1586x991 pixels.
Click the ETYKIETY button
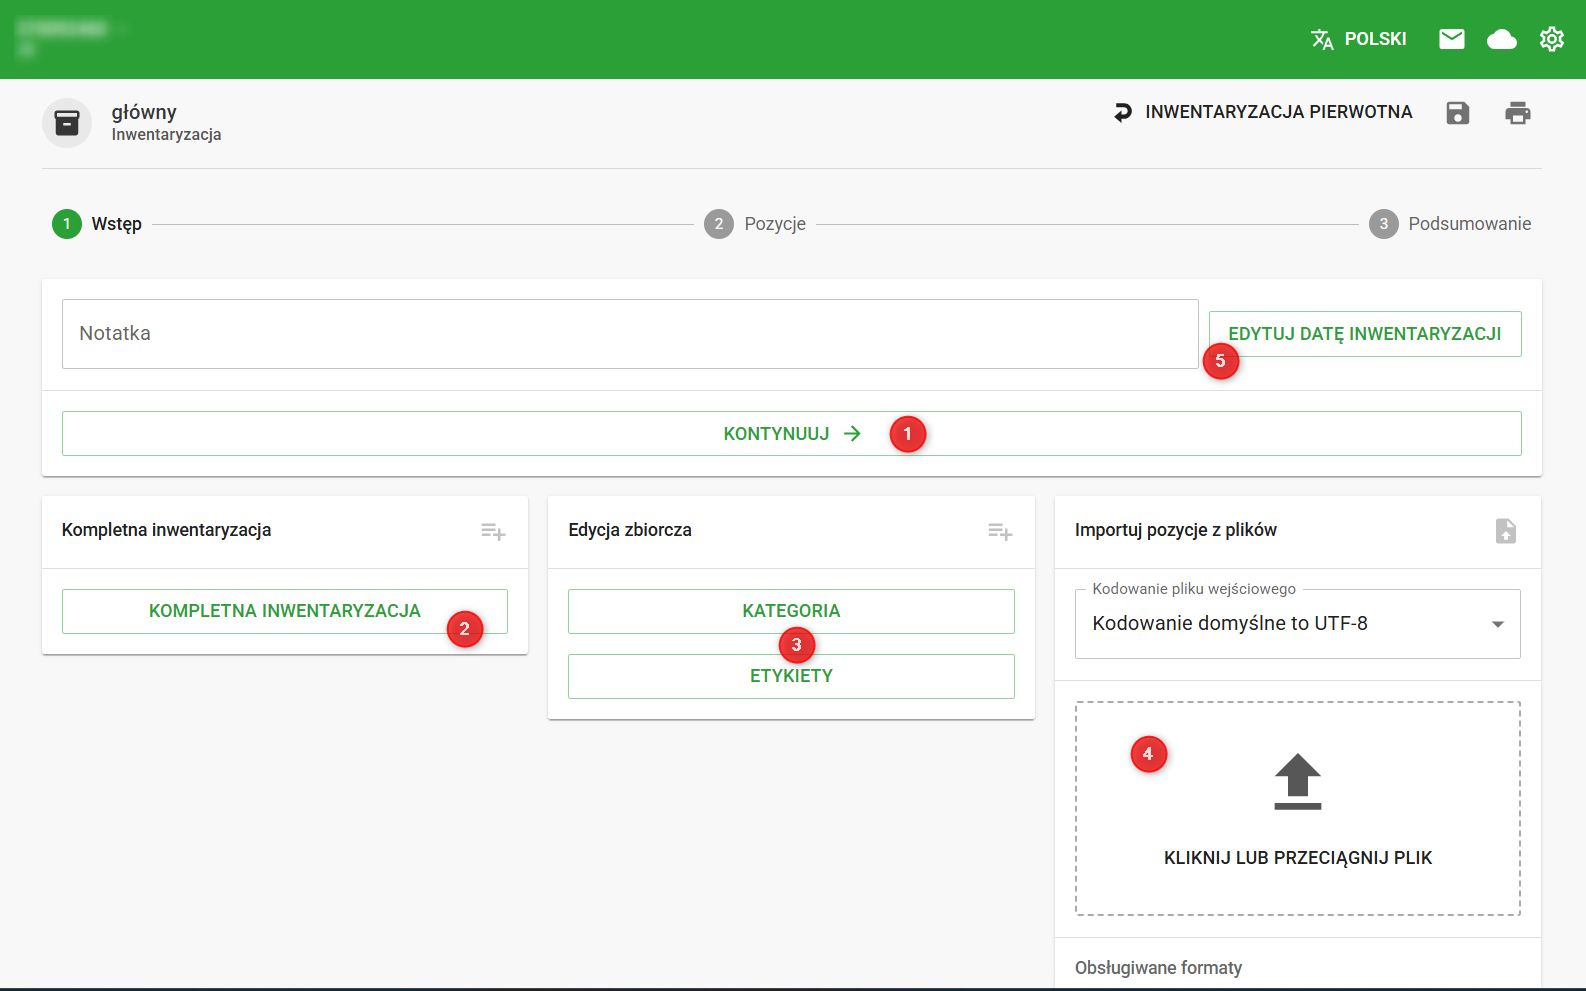[790, 678]
